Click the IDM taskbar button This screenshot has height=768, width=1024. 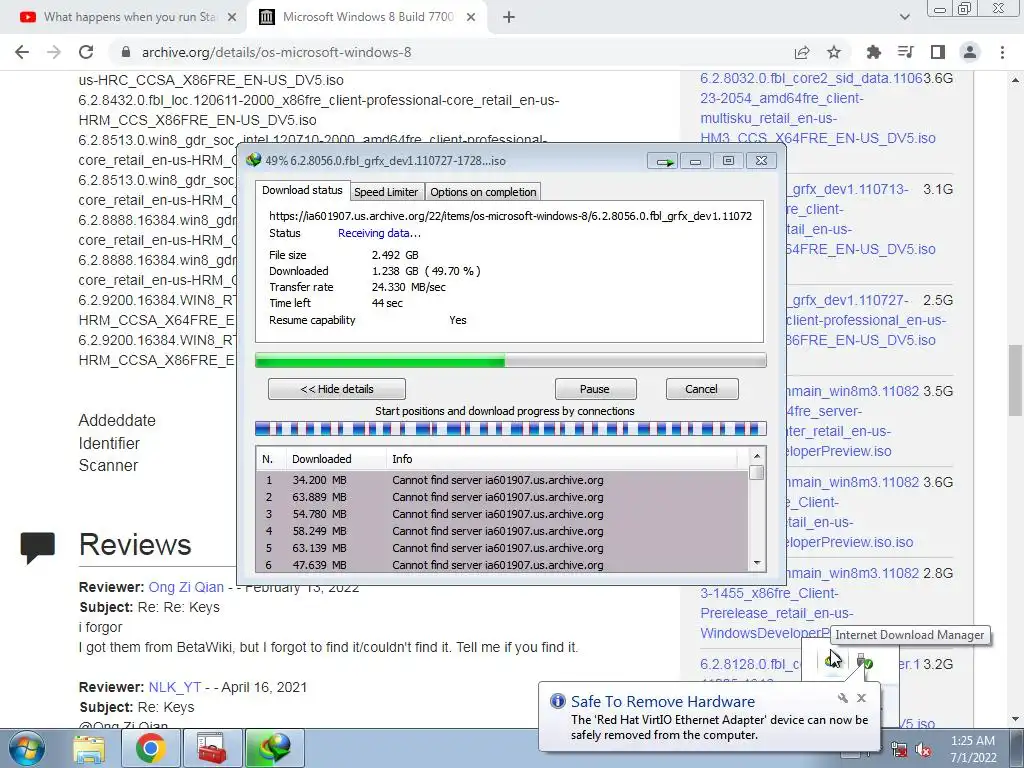pyautogui.click(x=274, y=749)
